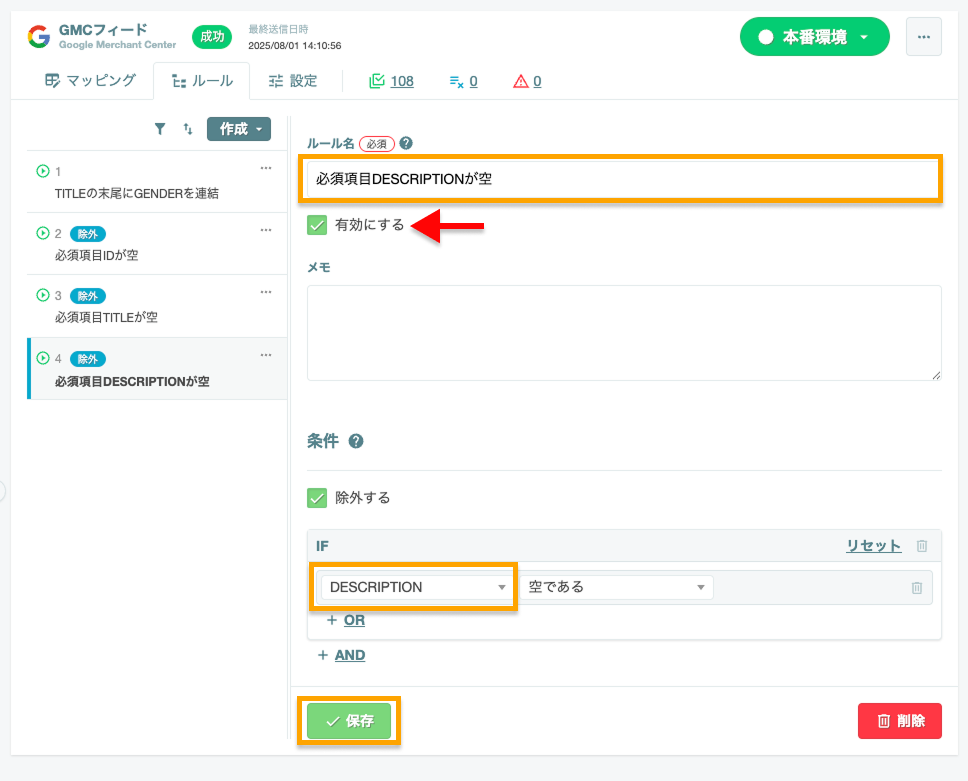Click the play status icon of rule 4
The width and height of the screenshot is (968, 781).
(43, 358)
